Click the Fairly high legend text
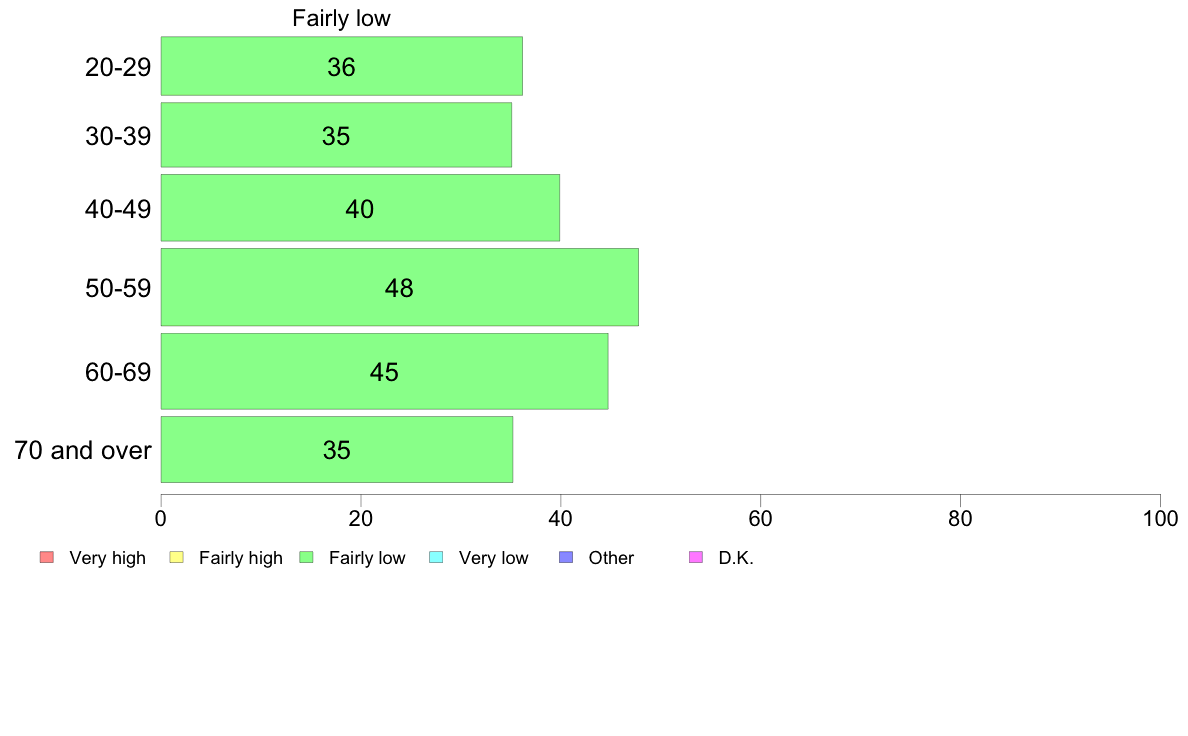 tap(241, 558)
